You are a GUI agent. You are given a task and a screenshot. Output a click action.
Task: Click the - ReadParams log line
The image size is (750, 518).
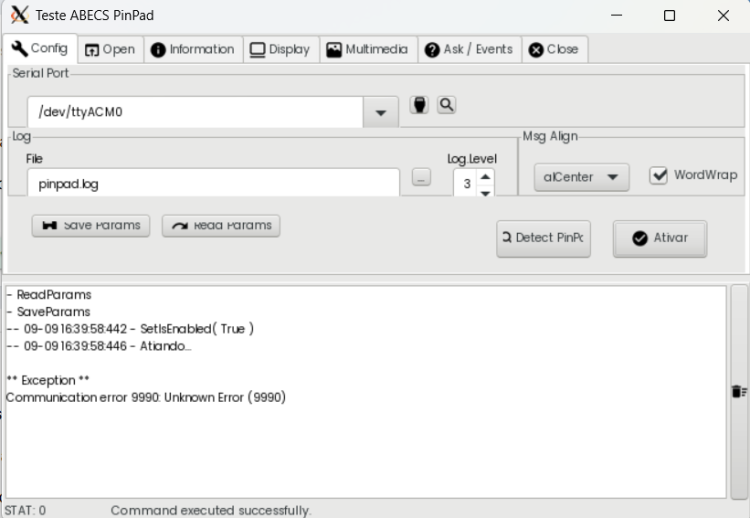[49, 295]
